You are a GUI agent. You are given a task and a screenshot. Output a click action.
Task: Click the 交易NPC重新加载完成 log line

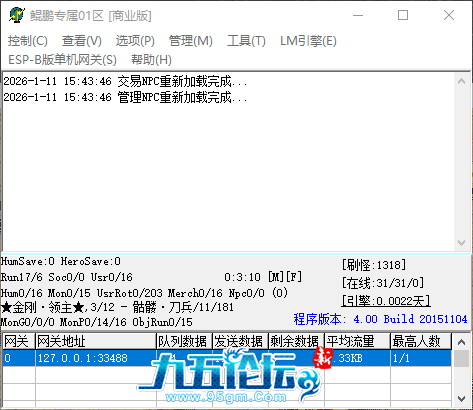pos(125,81)
